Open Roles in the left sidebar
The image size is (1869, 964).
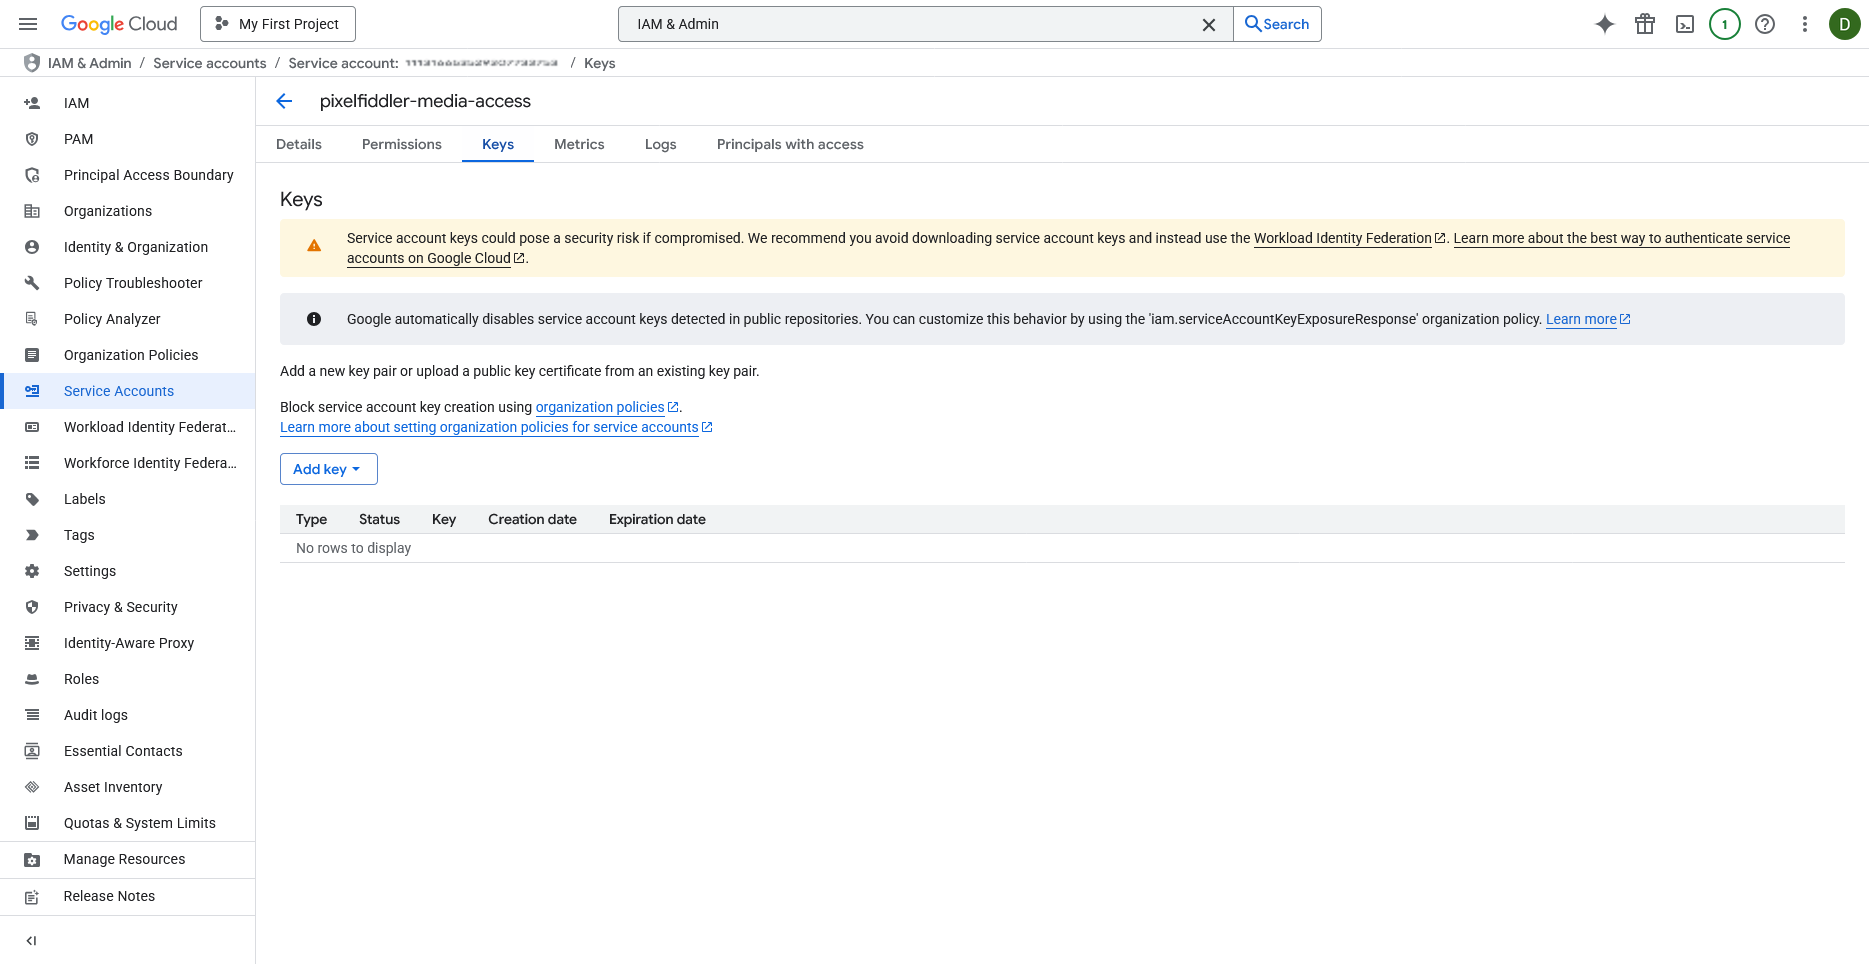point(81,679)
